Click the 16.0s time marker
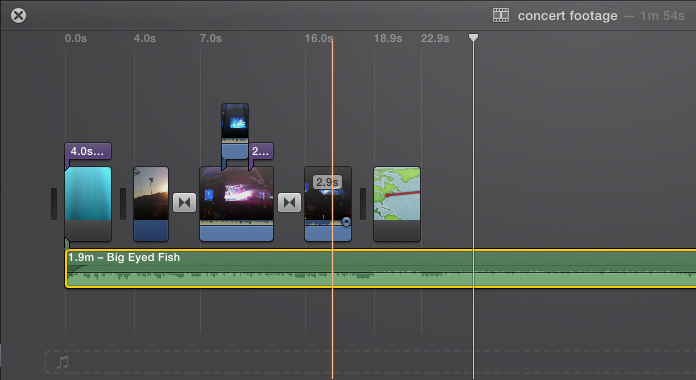Screen dimensions: 696x380 319,39
